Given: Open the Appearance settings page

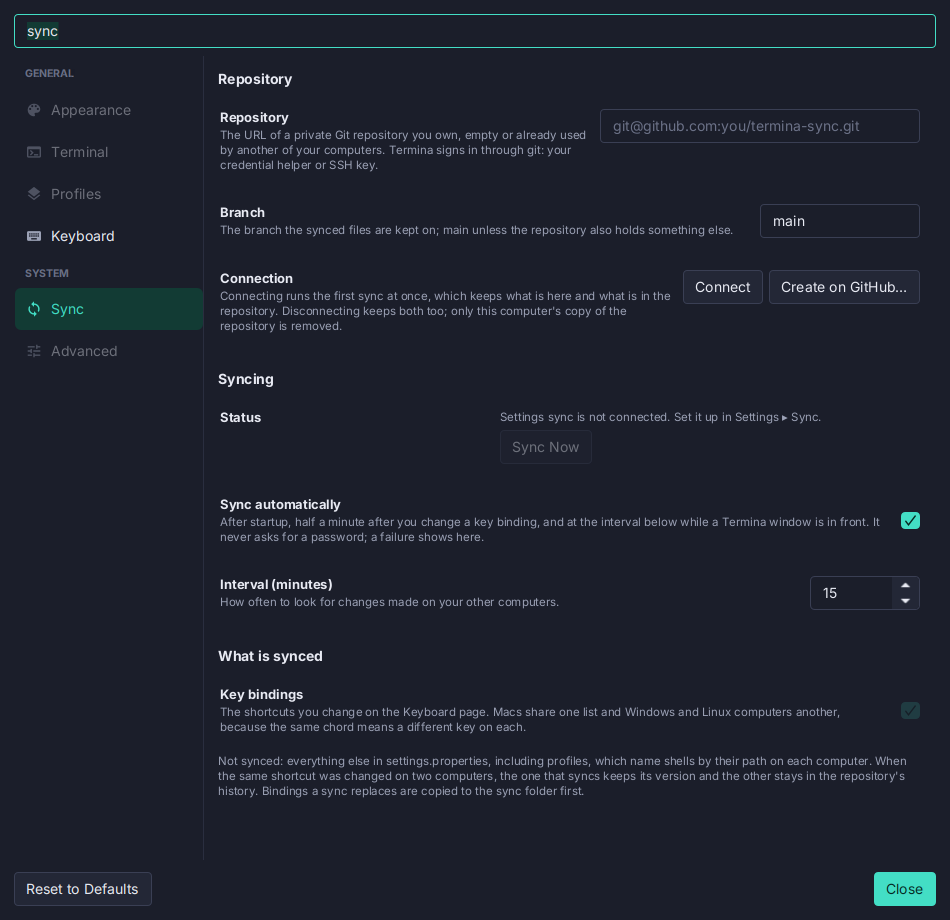Looking at the screenshot, I should click(109, 110).
